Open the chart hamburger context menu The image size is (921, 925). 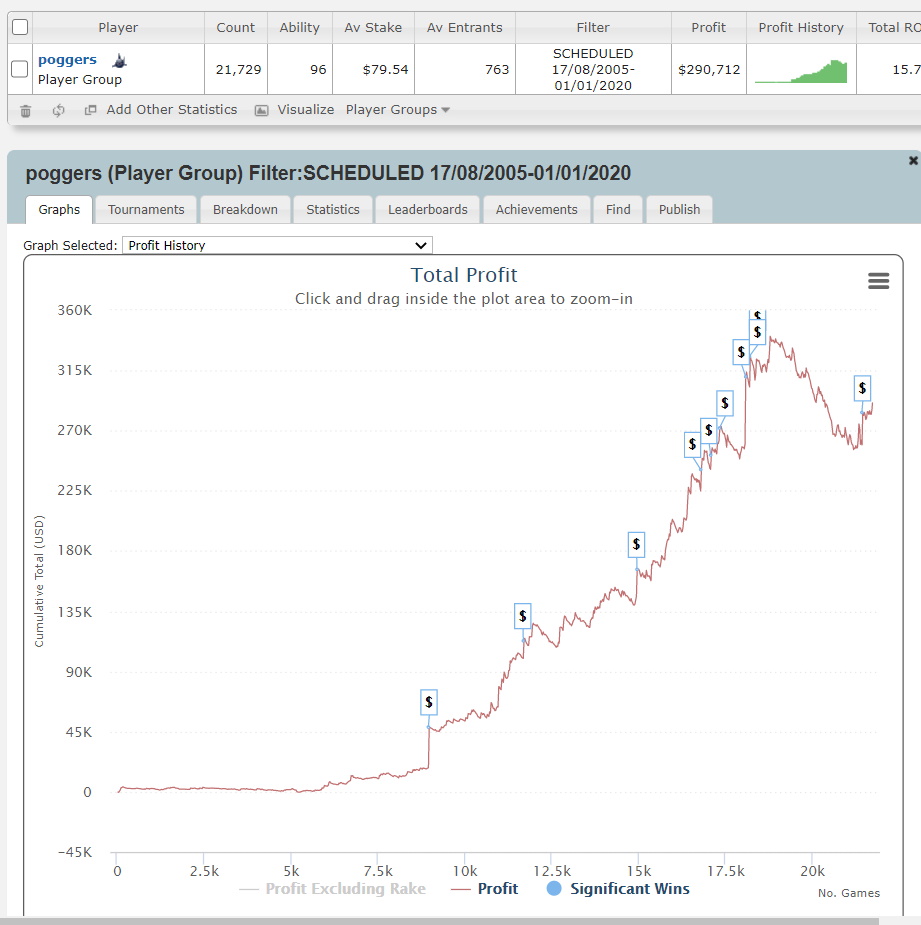(879, 281)
